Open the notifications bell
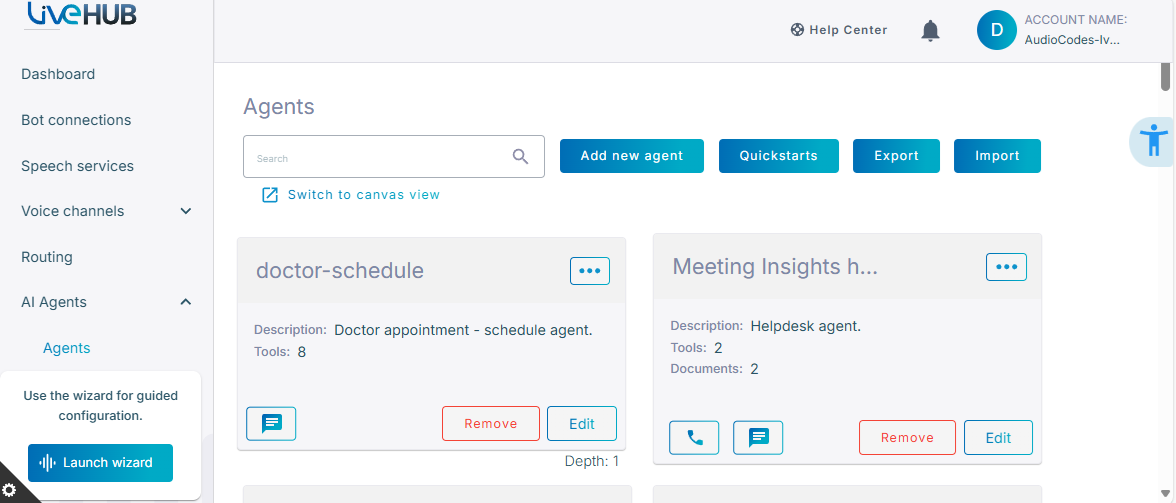Viewport: 1176px width, 503px height. coord(930,31)
